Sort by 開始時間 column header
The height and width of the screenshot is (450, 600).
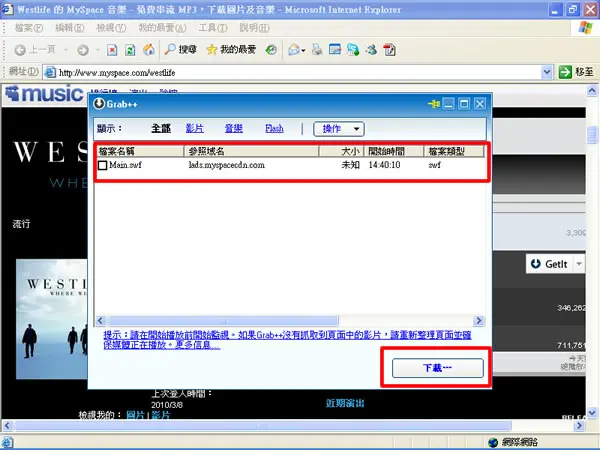(x=394, y=151)
